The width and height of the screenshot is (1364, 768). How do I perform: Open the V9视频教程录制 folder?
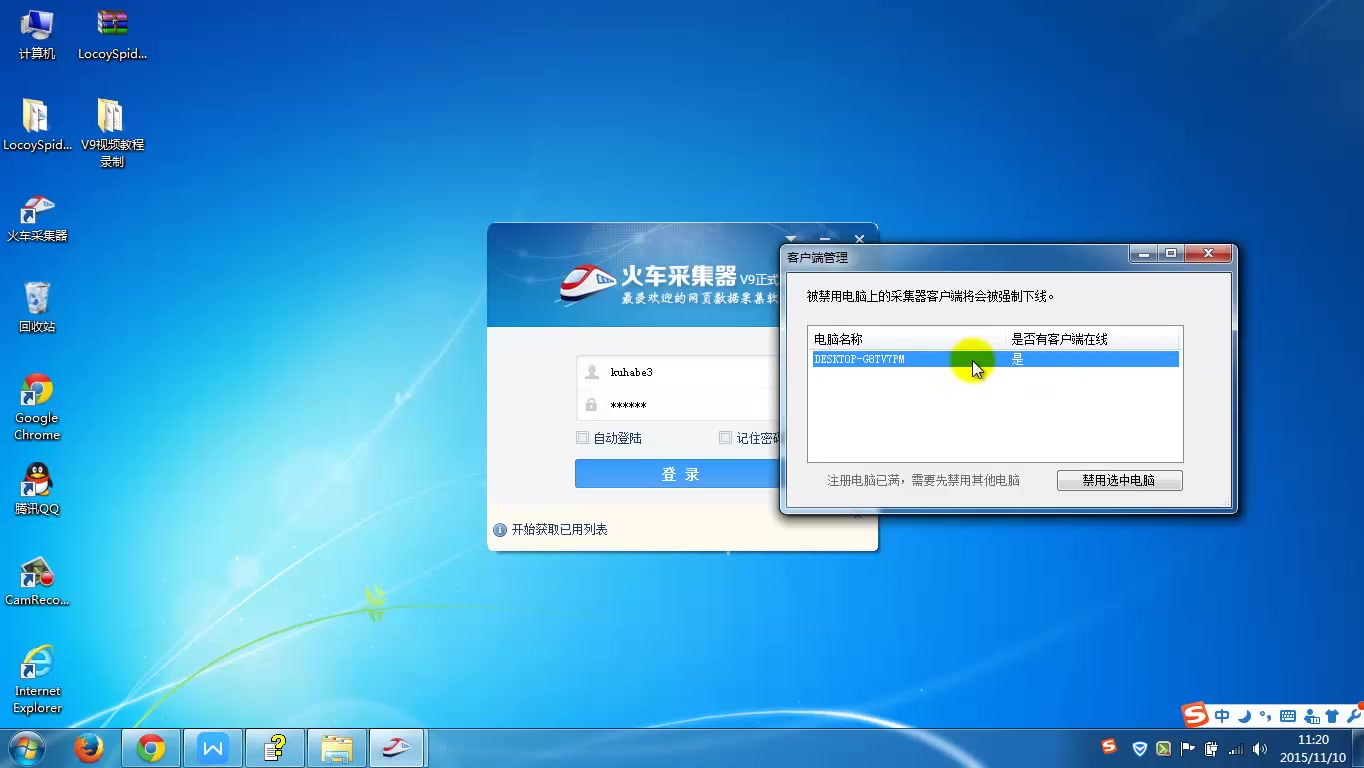tap(112, 132)
